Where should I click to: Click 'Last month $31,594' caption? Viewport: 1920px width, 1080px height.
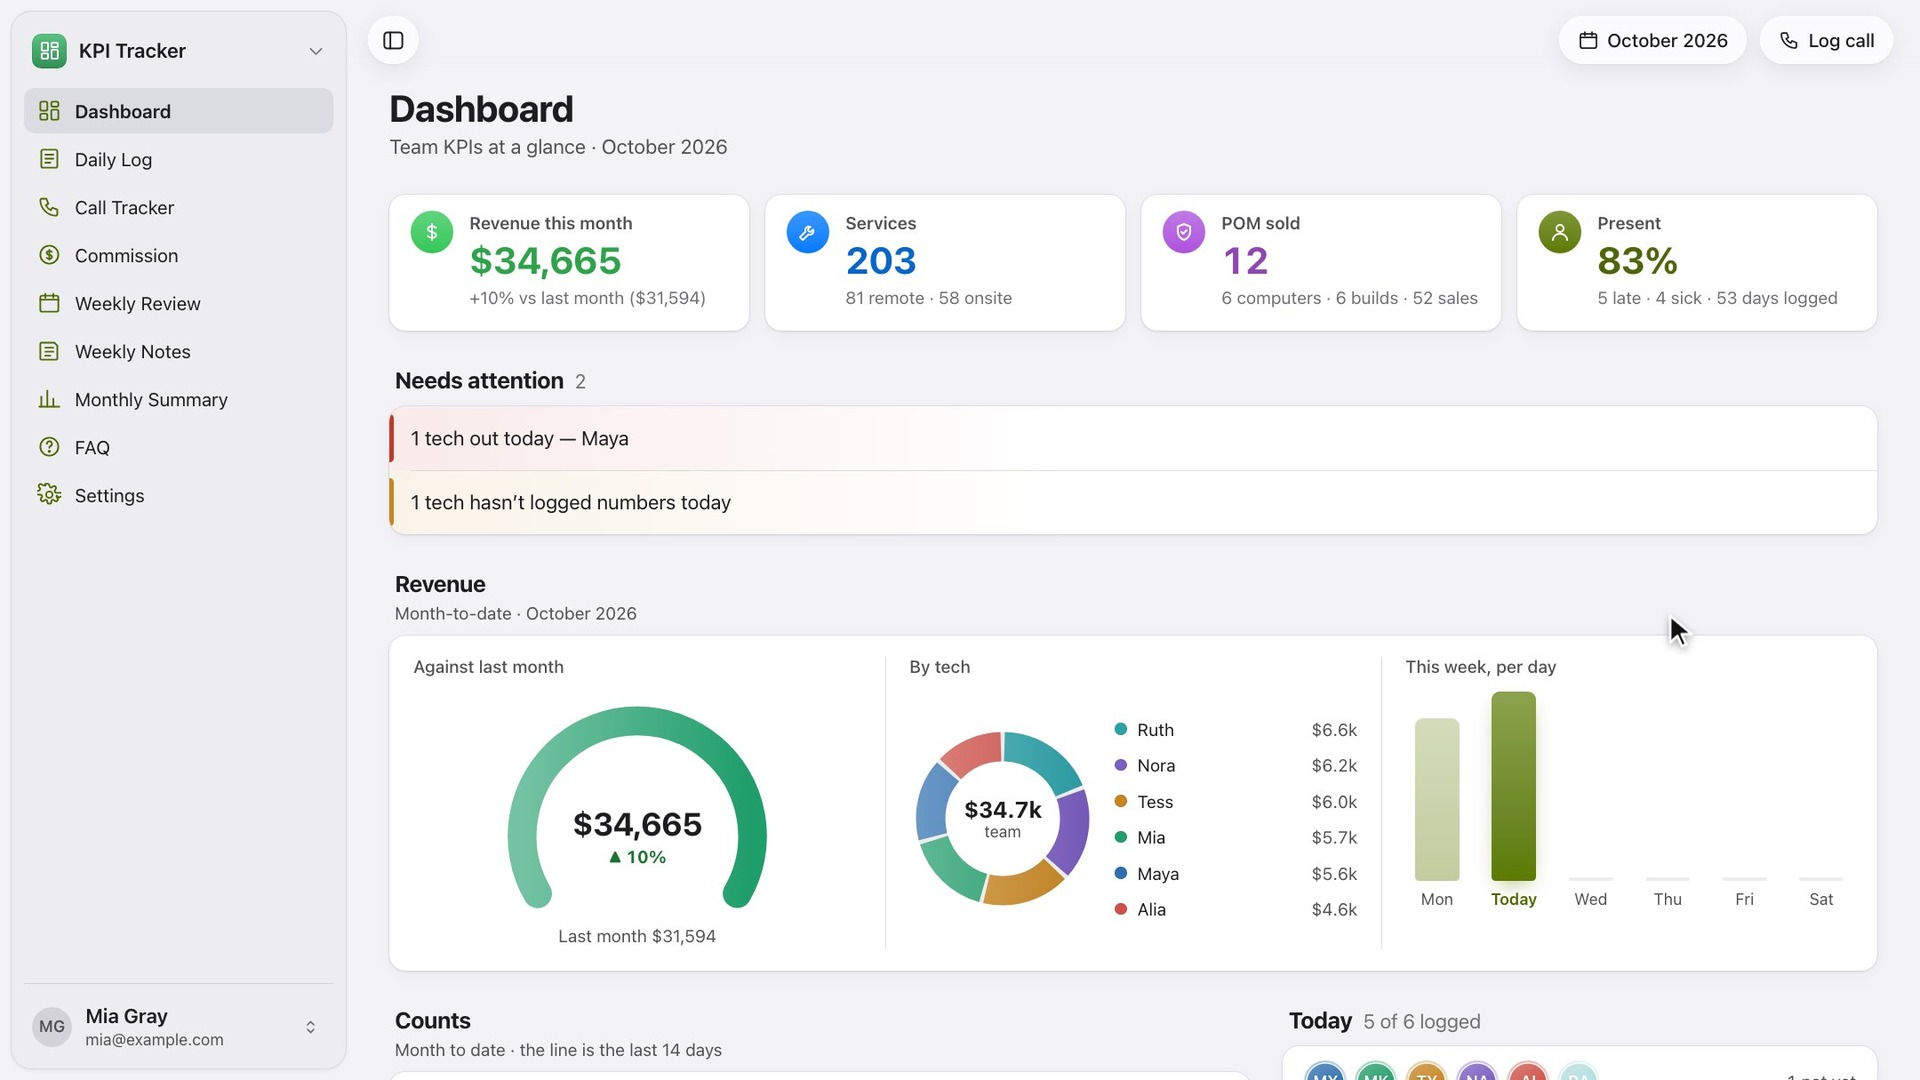coord(637,936)
